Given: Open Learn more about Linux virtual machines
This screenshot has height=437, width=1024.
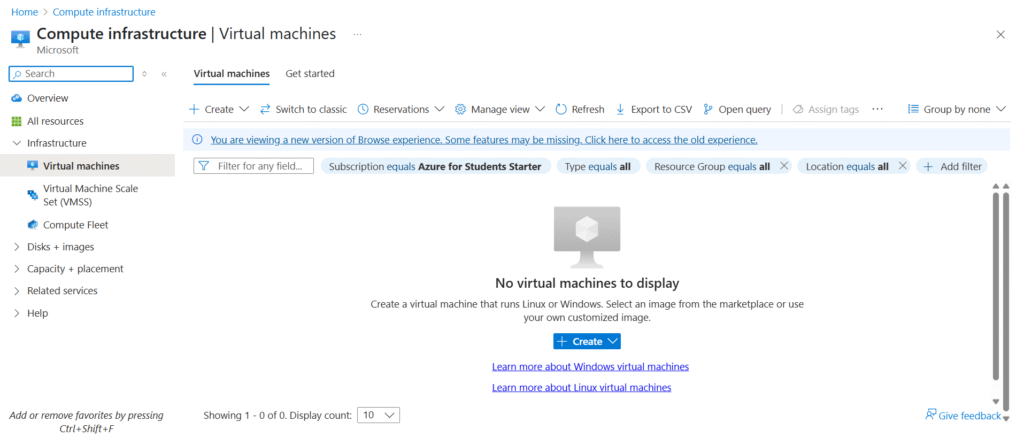Looking at the screenshot, I should [x=581, y=387].
